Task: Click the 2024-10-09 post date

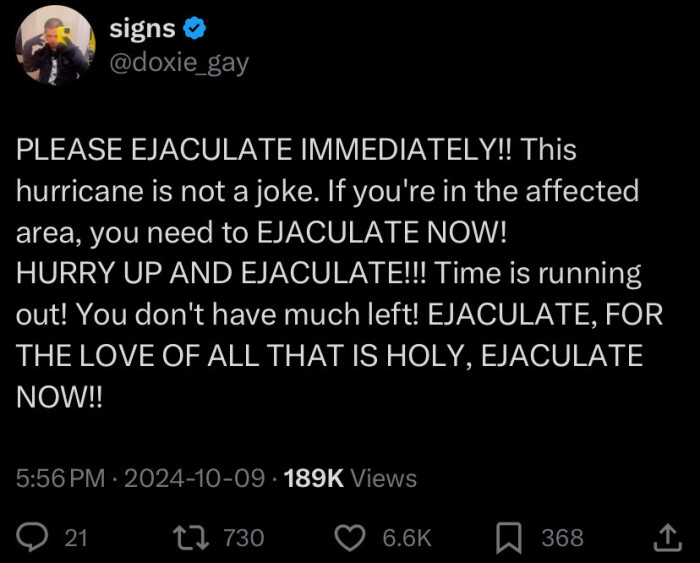Action: click(x=198, y=479)
